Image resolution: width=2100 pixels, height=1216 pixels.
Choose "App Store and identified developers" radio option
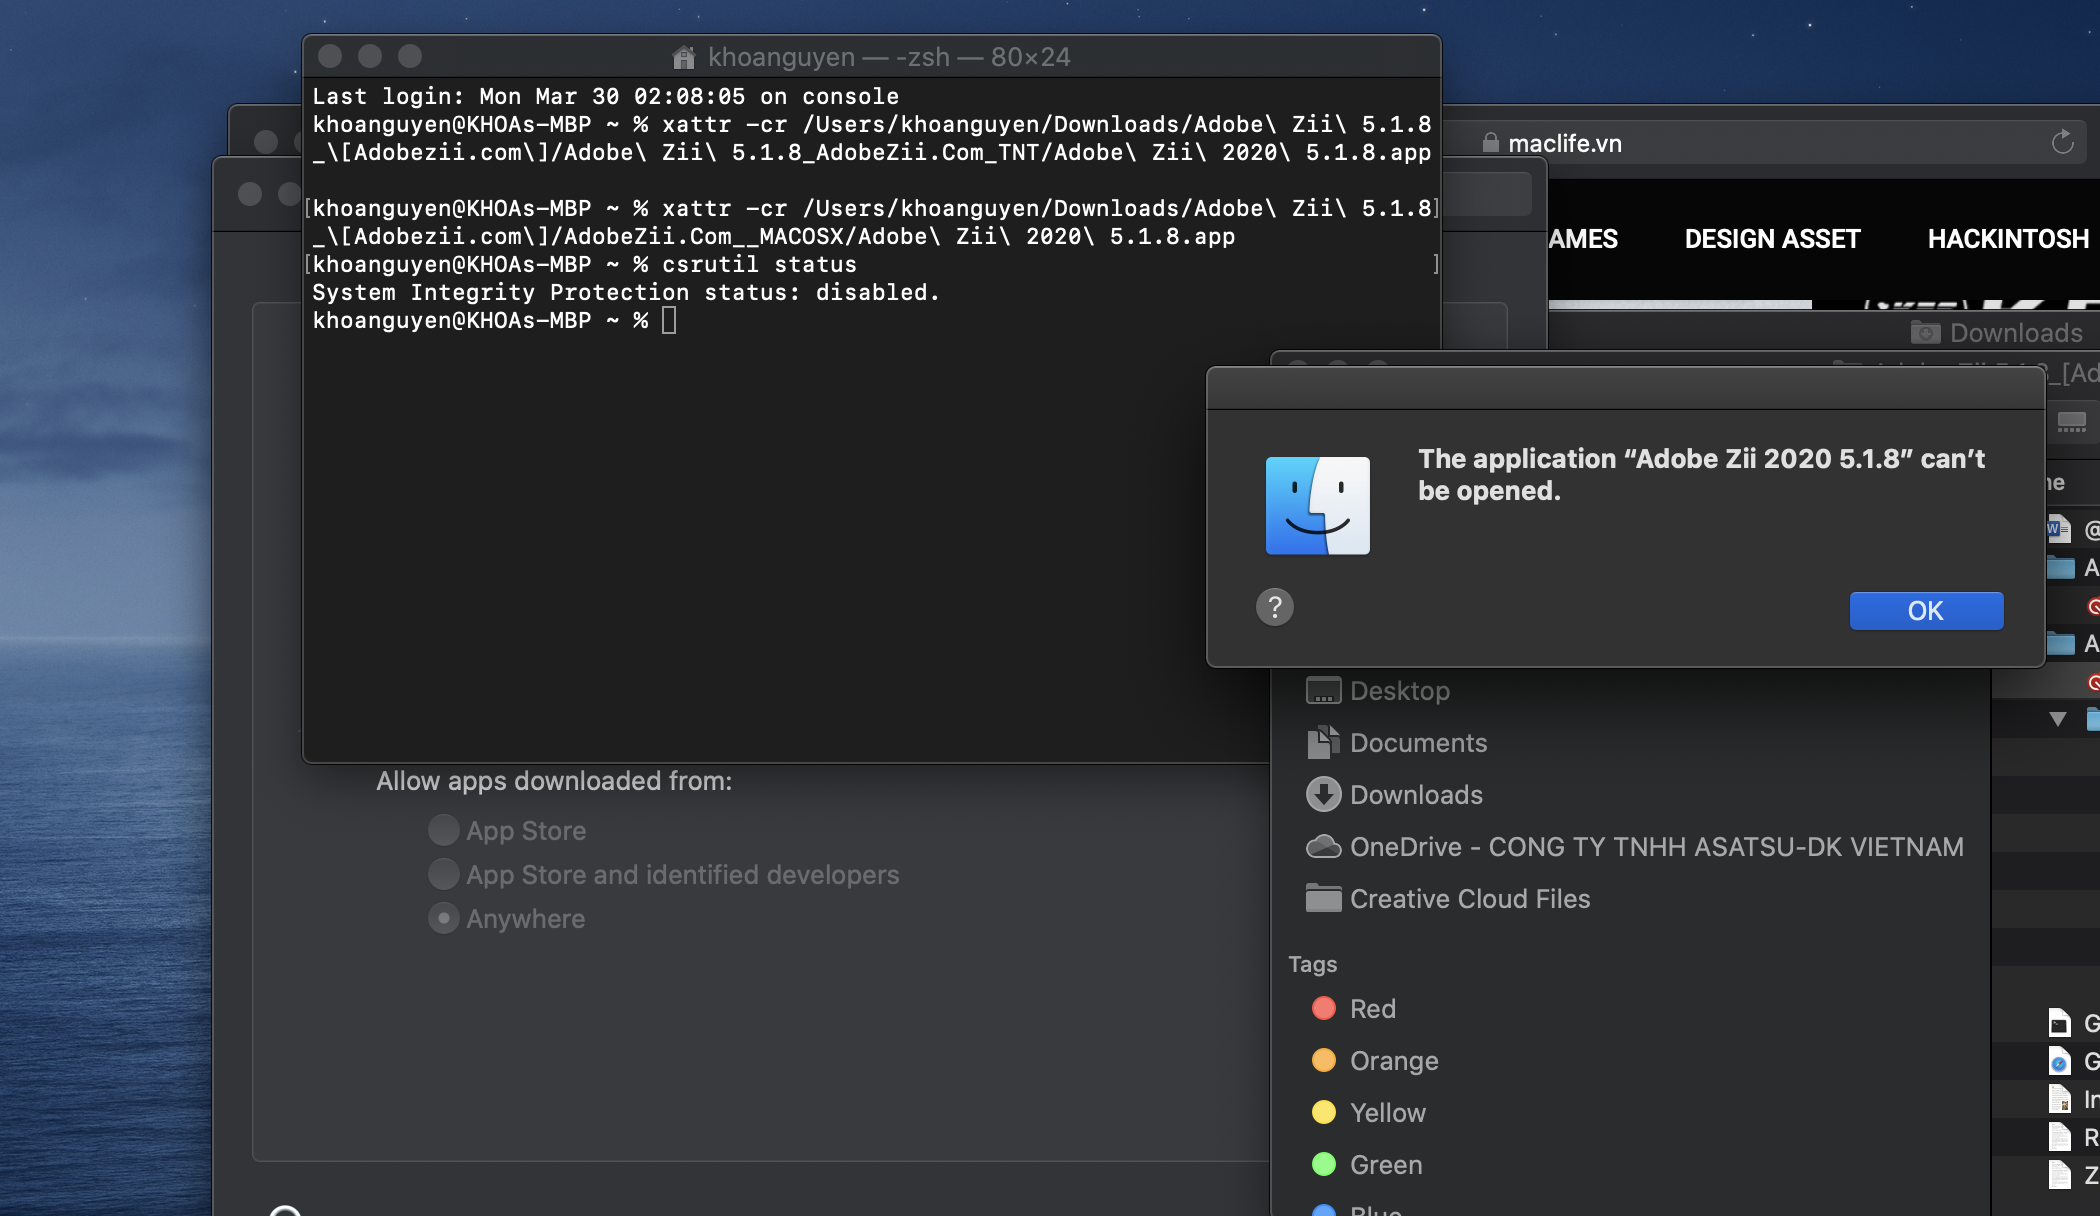click(444, 874)
